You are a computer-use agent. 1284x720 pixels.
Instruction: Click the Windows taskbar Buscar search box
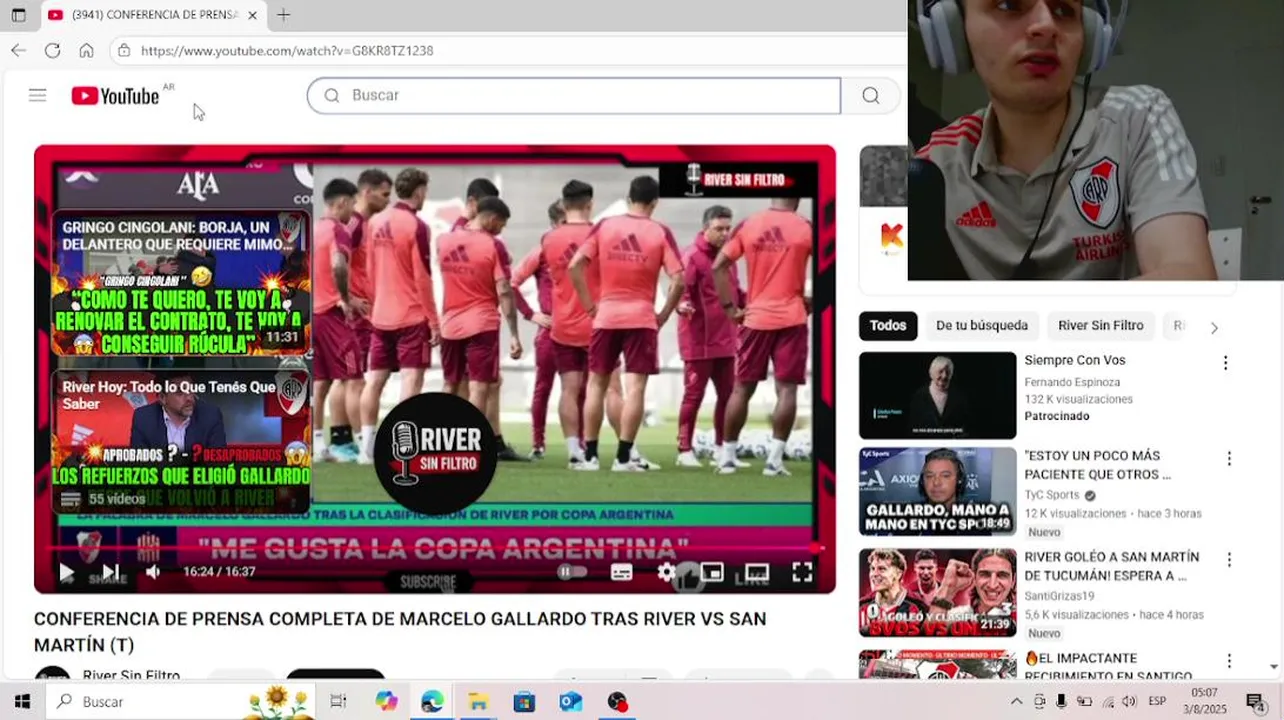[x=180, y=702]
